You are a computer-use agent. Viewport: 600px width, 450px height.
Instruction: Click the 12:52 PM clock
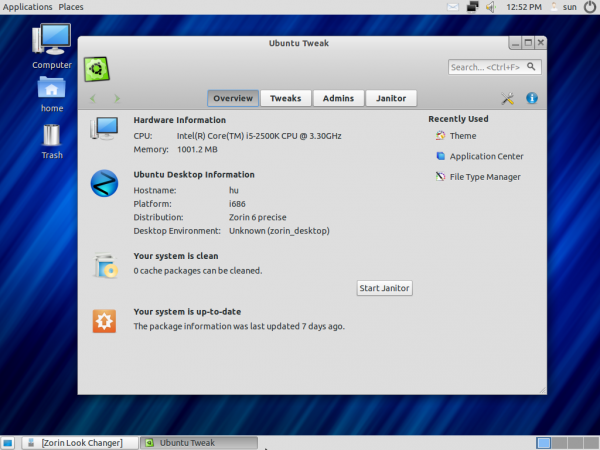(x=524, y=7)
